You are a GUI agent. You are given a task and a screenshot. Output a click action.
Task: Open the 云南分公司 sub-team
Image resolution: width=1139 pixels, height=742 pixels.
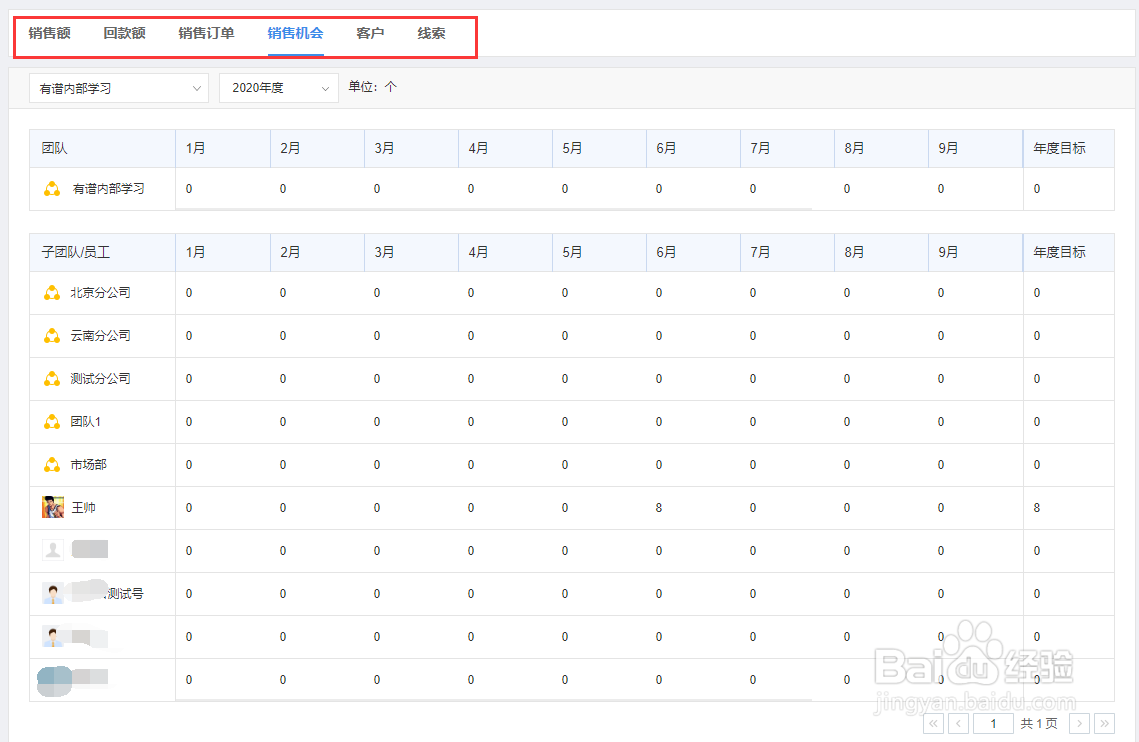click(100, 336)
